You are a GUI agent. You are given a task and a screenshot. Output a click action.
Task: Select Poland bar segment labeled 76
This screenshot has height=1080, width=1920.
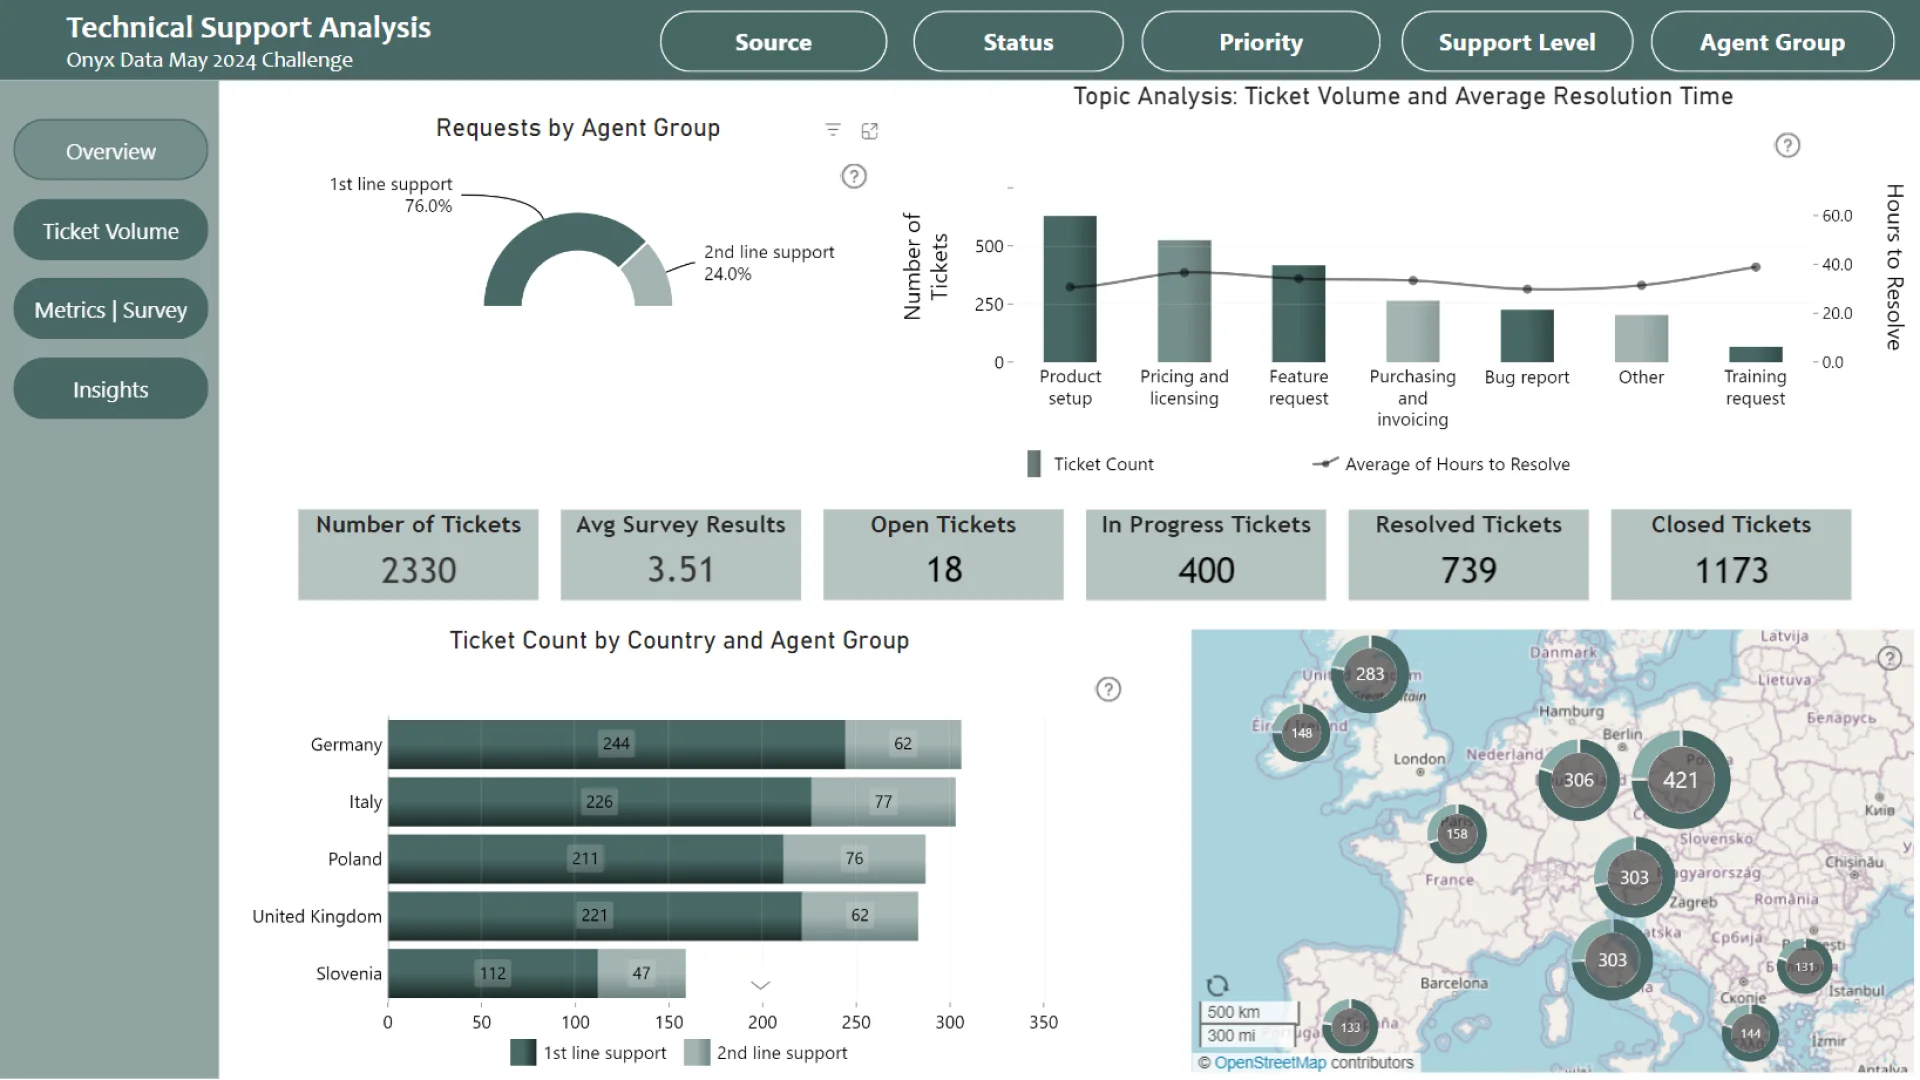click(x=854, y=859)
